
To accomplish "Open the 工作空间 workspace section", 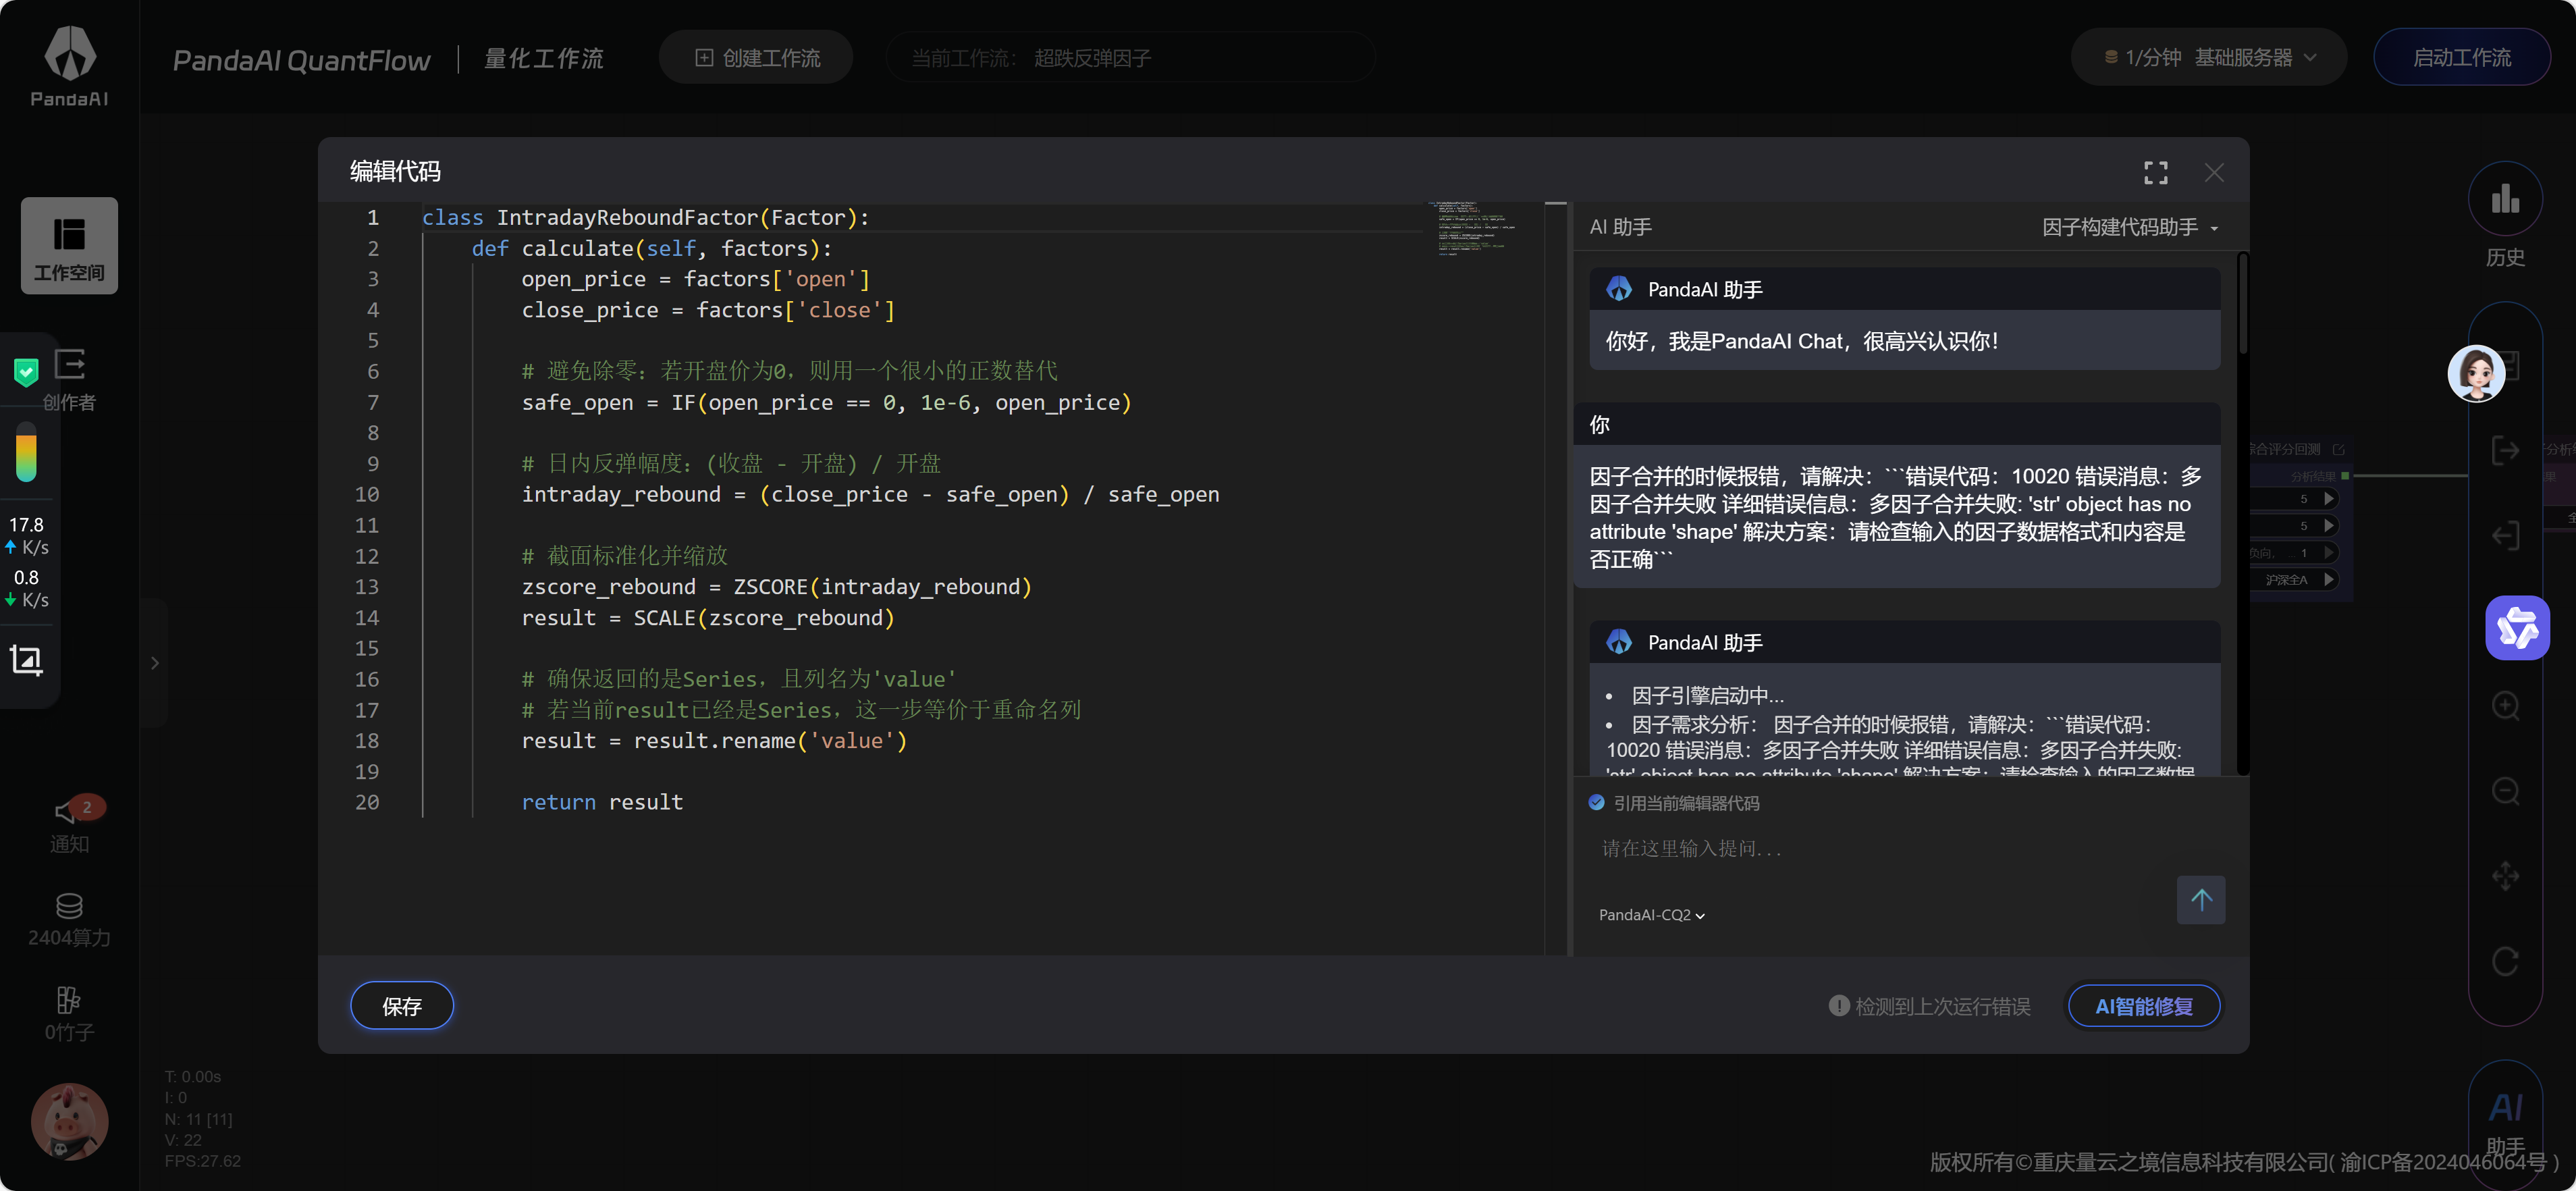I will (69, 246).
